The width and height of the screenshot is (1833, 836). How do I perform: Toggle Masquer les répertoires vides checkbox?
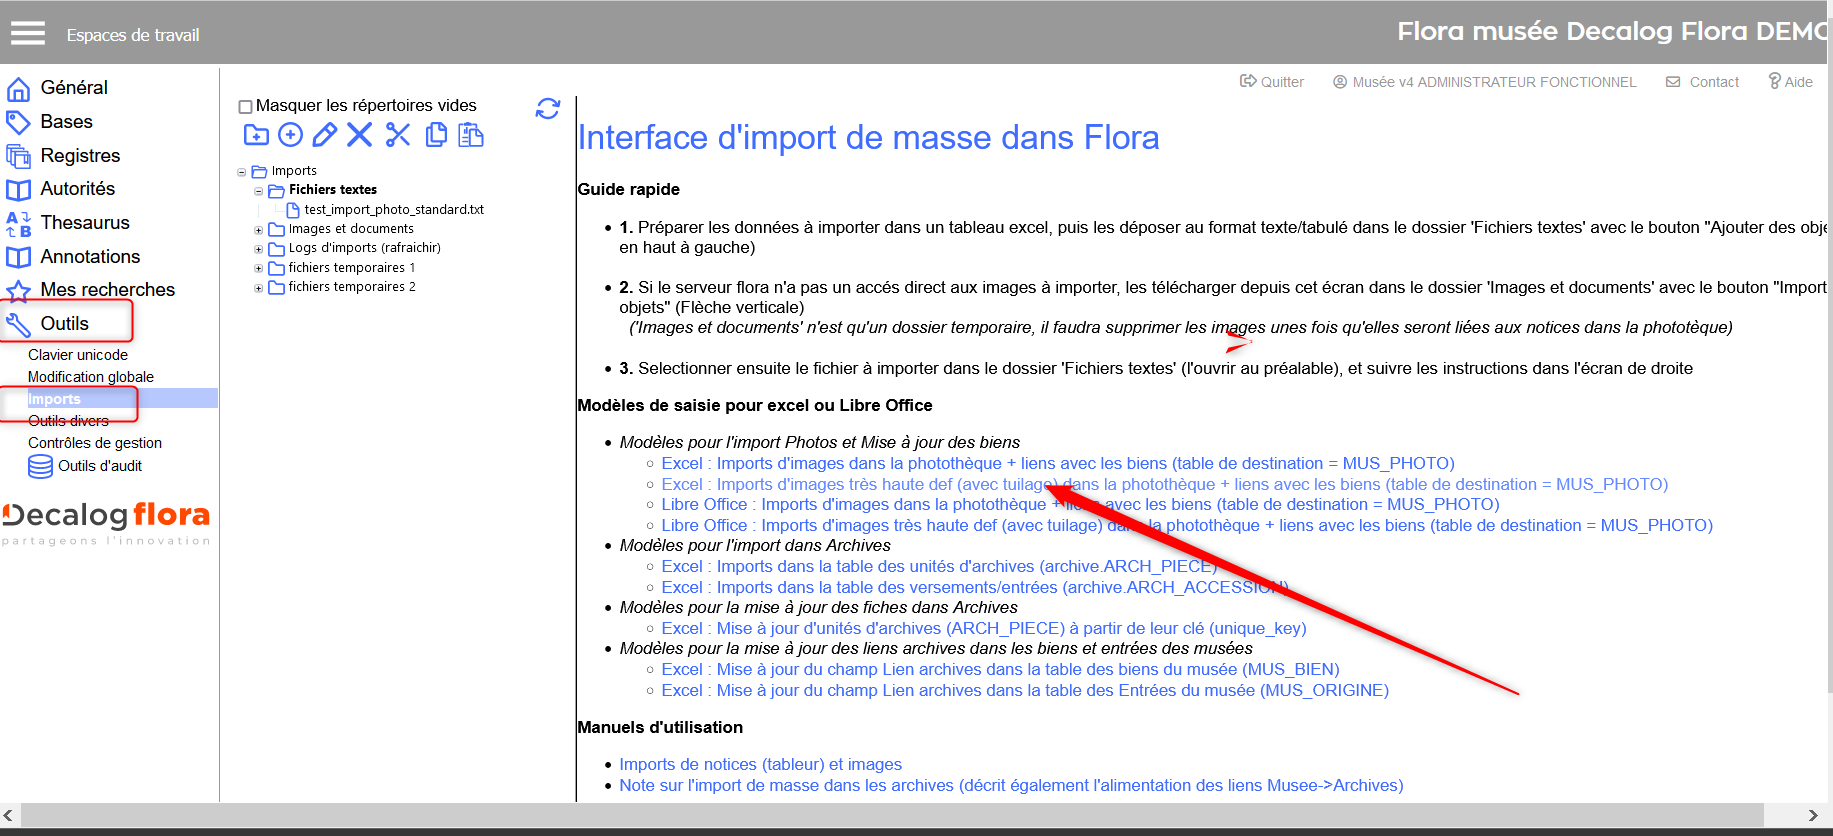click(245, 106)
